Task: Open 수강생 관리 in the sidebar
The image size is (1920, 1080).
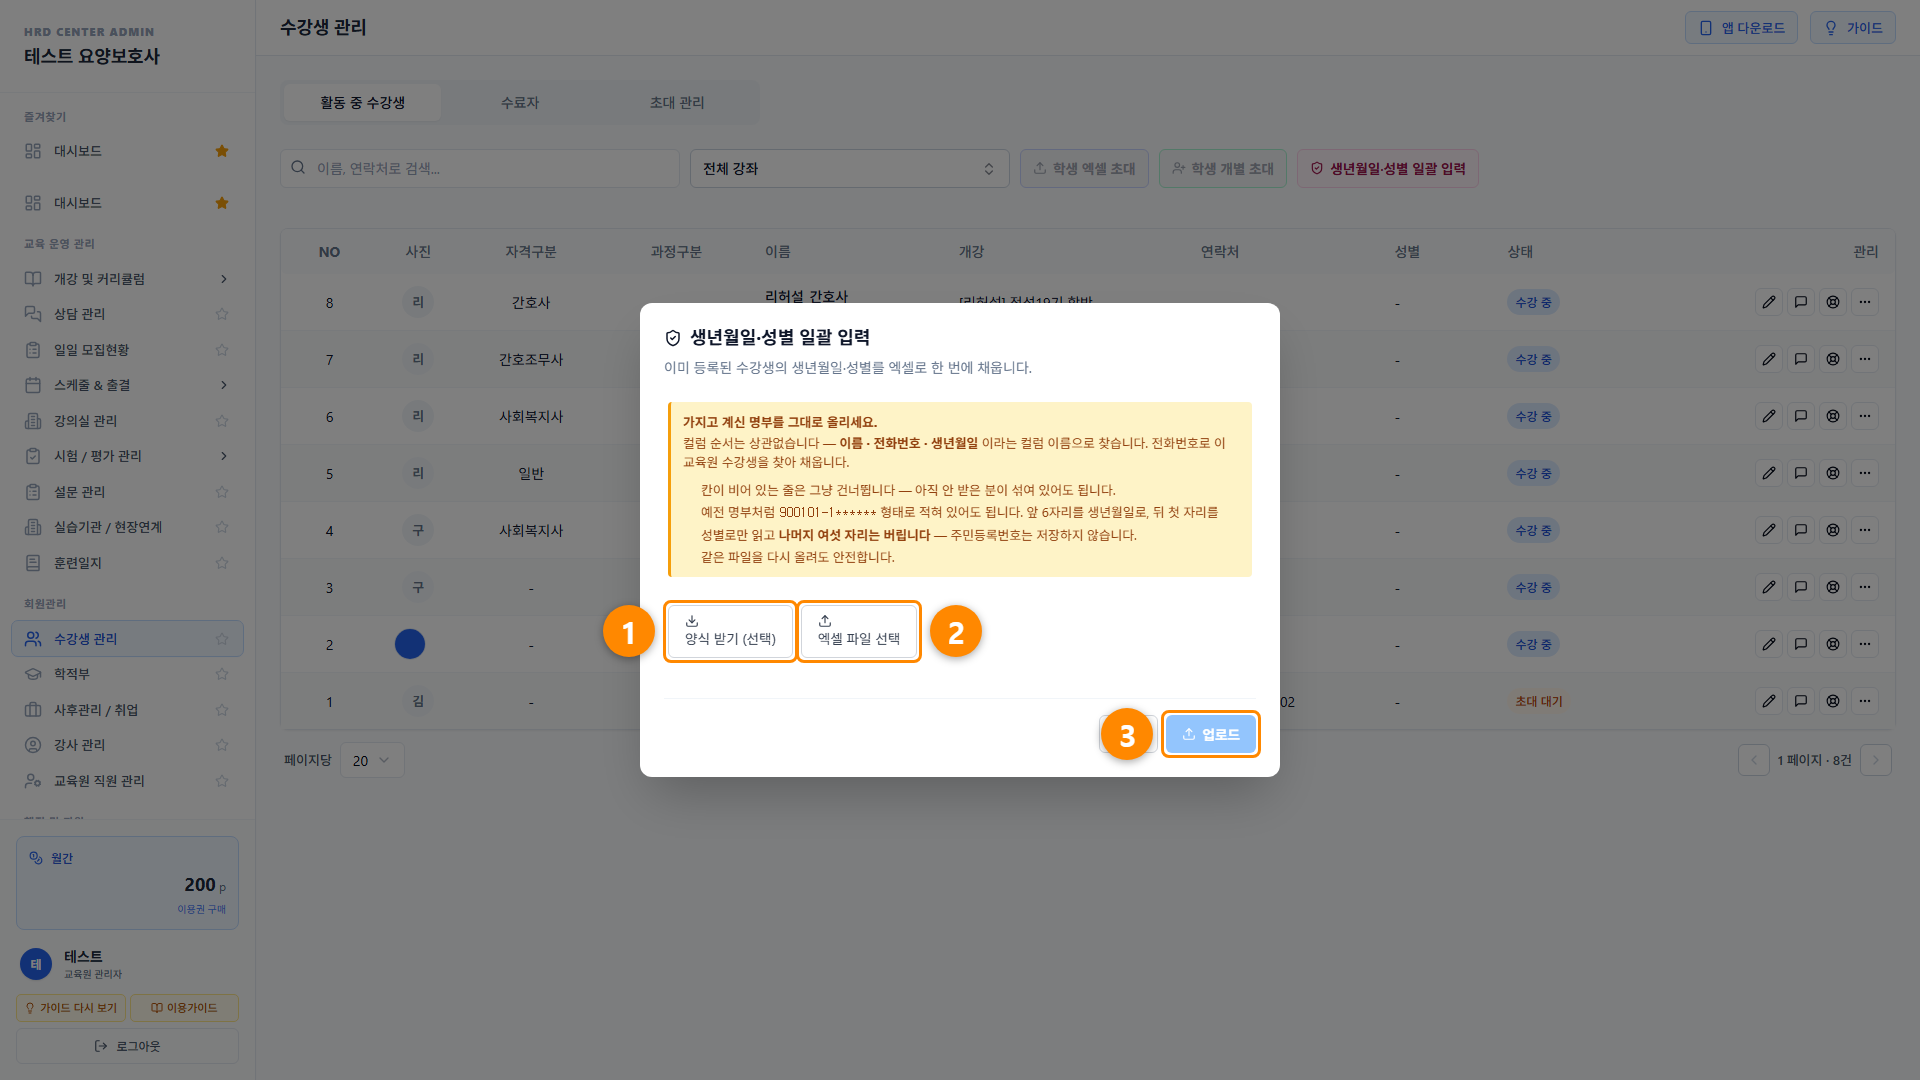Action: 127,639
